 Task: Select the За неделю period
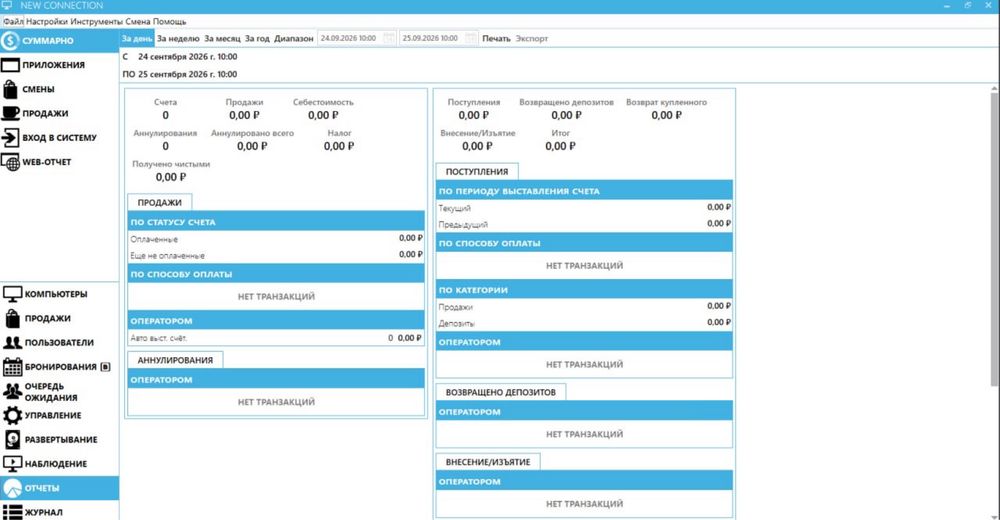coord(178,38)
